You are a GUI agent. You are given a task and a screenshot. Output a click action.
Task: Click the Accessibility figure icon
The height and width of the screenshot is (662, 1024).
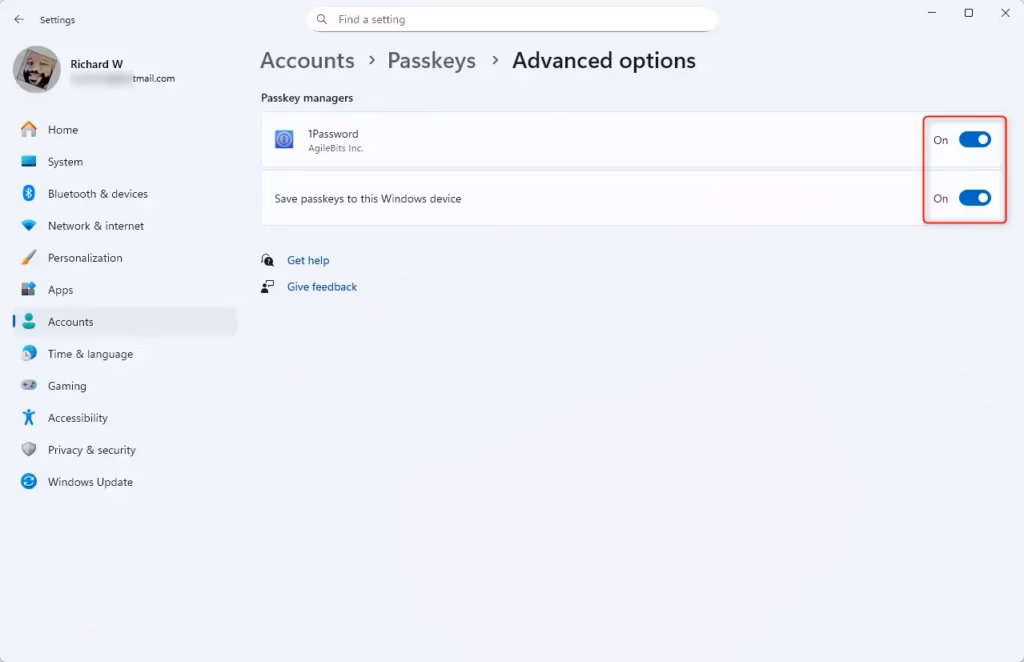[x=29, y=418]
